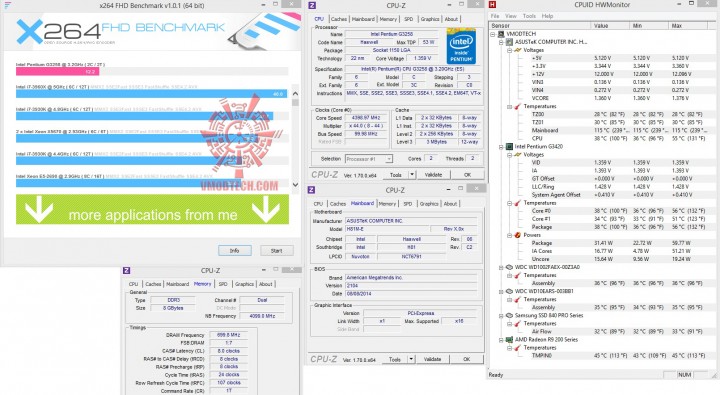Click the Temperatures icon under Samsung SSD 840 PRO
The height and width of the screenshot is (395, 720).
[x=518, y=324]
